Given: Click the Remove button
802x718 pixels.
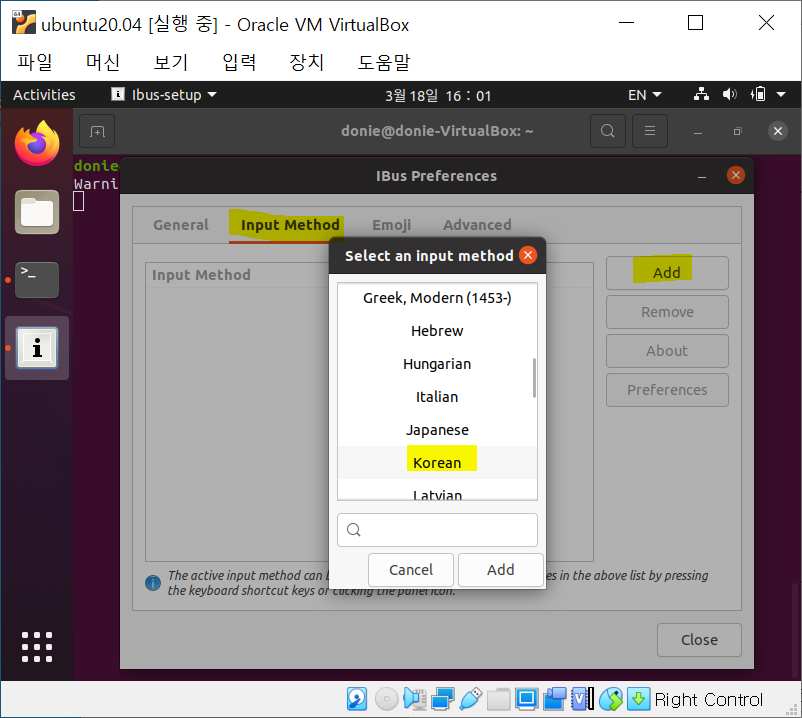Looking at the screenshot, I should click(667, 312).
